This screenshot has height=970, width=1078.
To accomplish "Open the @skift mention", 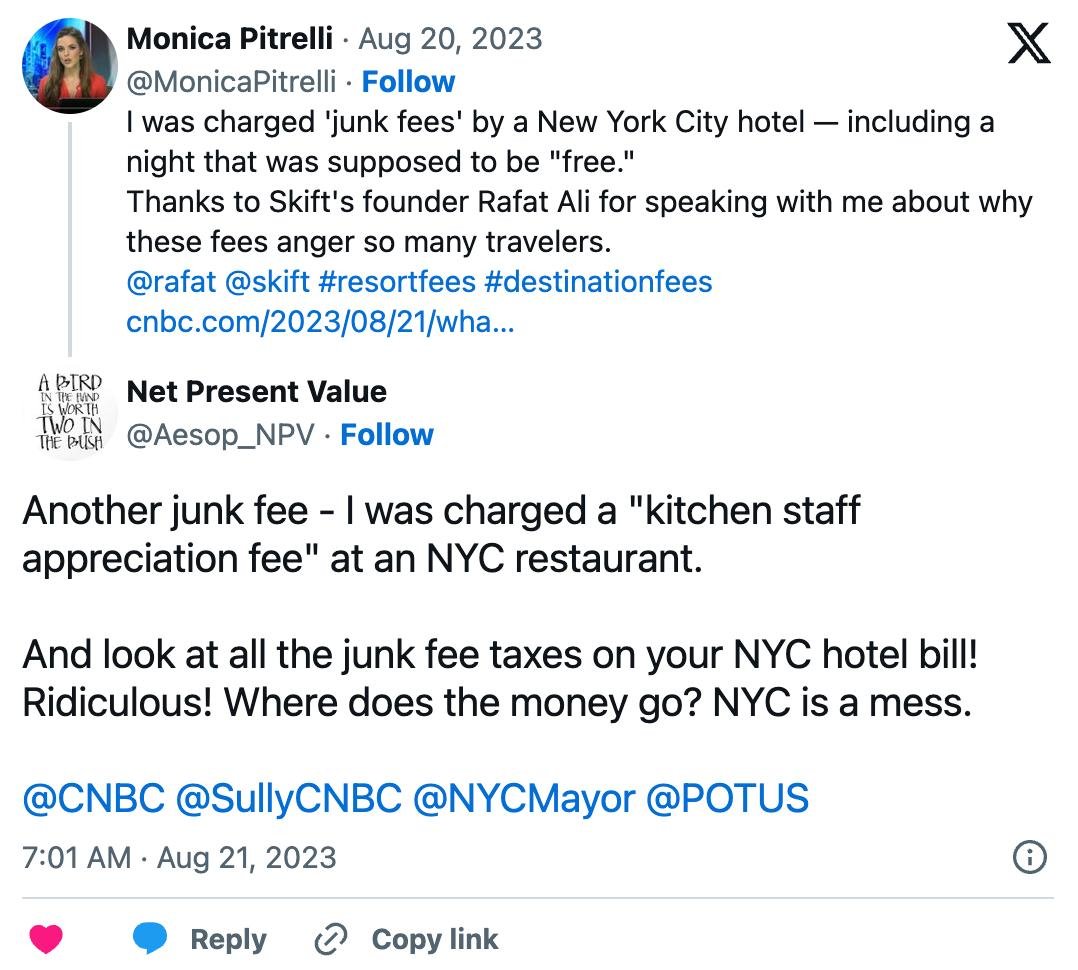I will [267, 282].
